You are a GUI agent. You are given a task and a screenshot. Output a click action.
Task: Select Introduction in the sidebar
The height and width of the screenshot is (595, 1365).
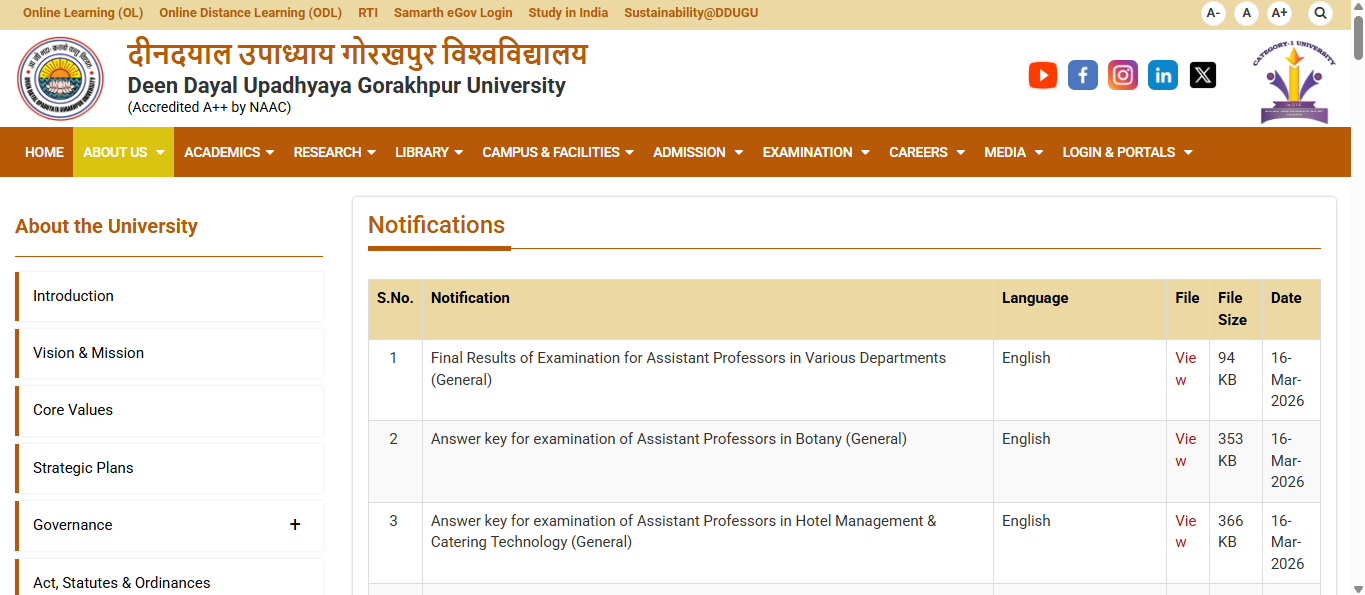pos(73,296)
